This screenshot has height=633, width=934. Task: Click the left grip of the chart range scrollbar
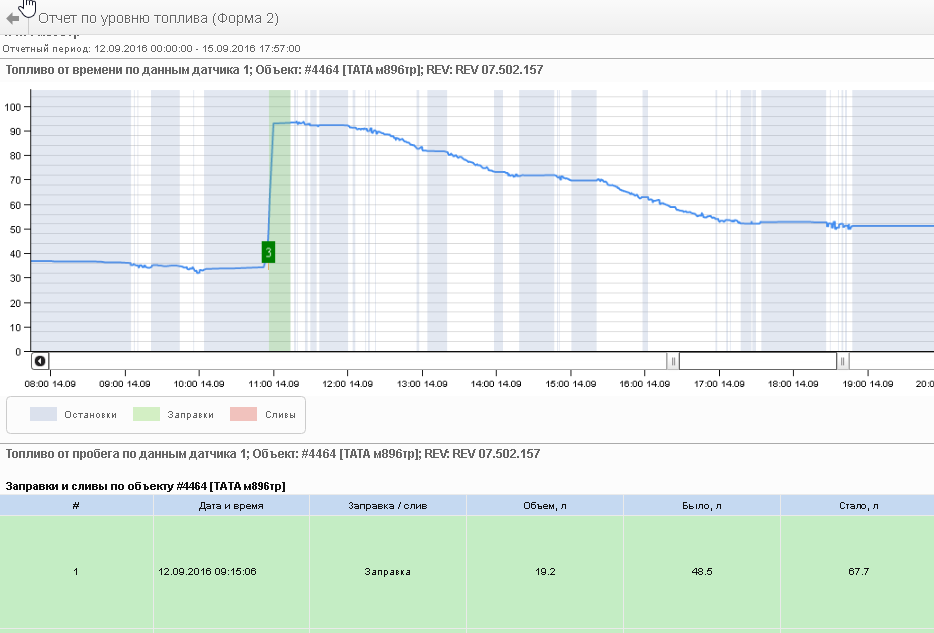coord(673,361)
